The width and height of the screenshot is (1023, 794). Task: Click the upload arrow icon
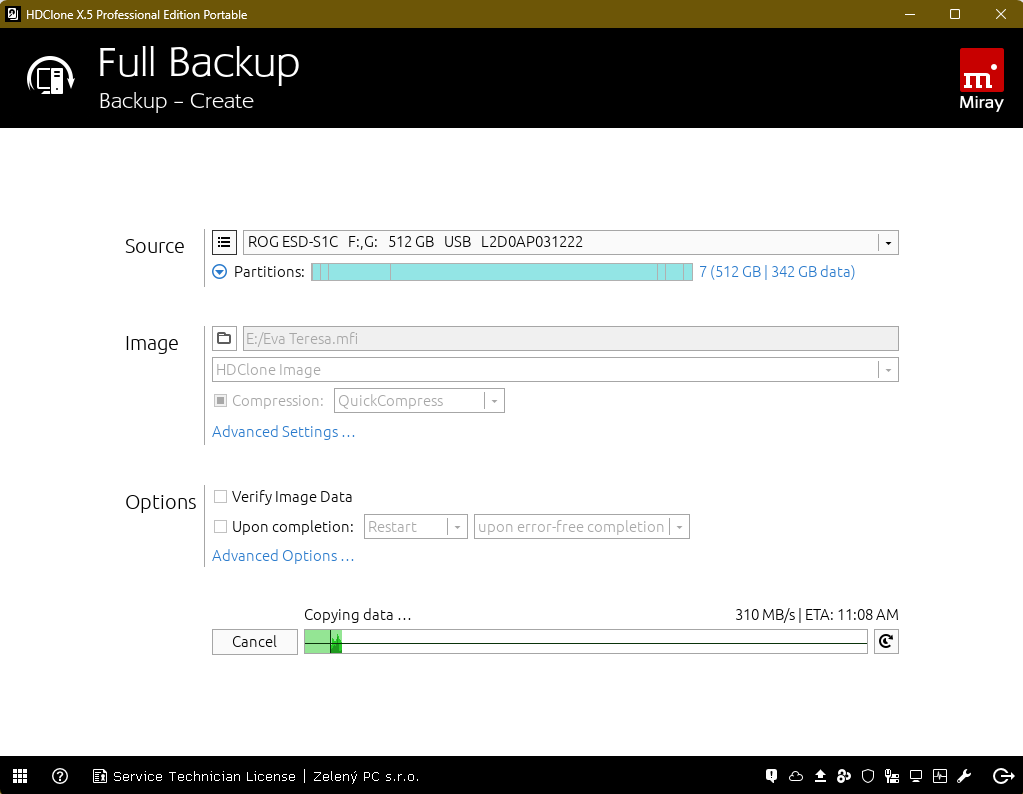pos(820,776)
